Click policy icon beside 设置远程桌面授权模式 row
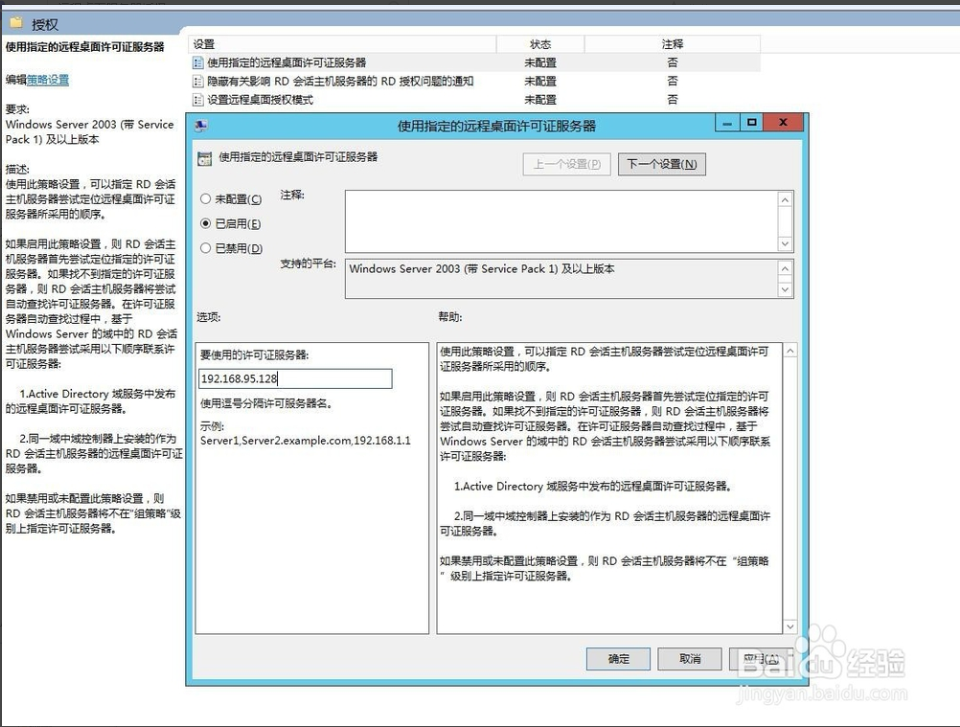Image resolution: width=960 pixels, height=727 pixels. tap(198, 99)
